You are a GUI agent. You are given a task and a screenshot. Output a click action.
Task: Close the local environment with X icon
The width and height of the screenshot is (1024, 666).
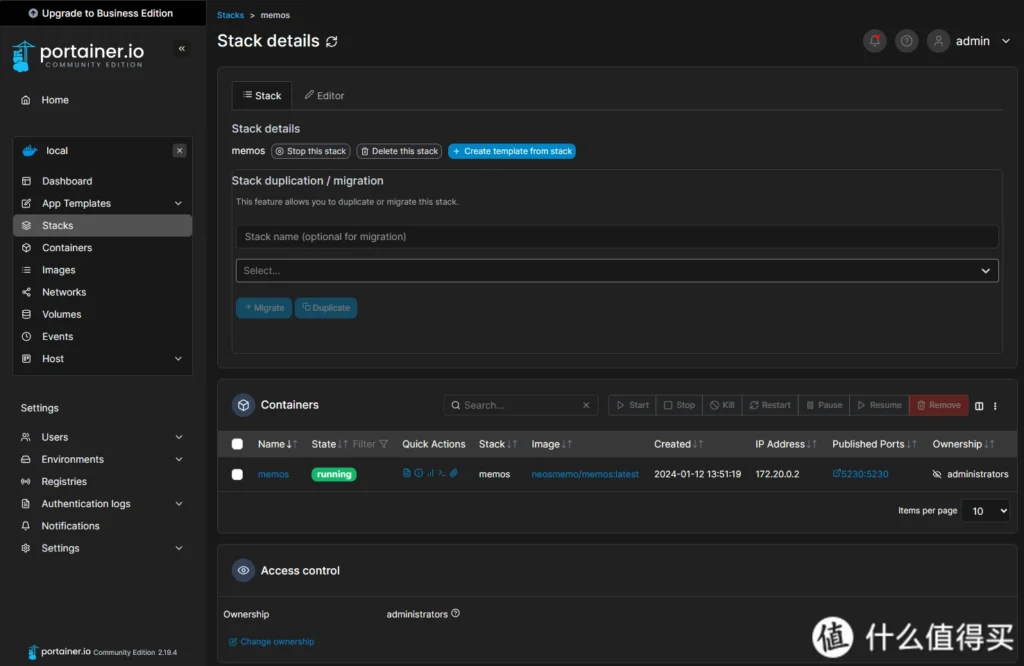point(179,151)
